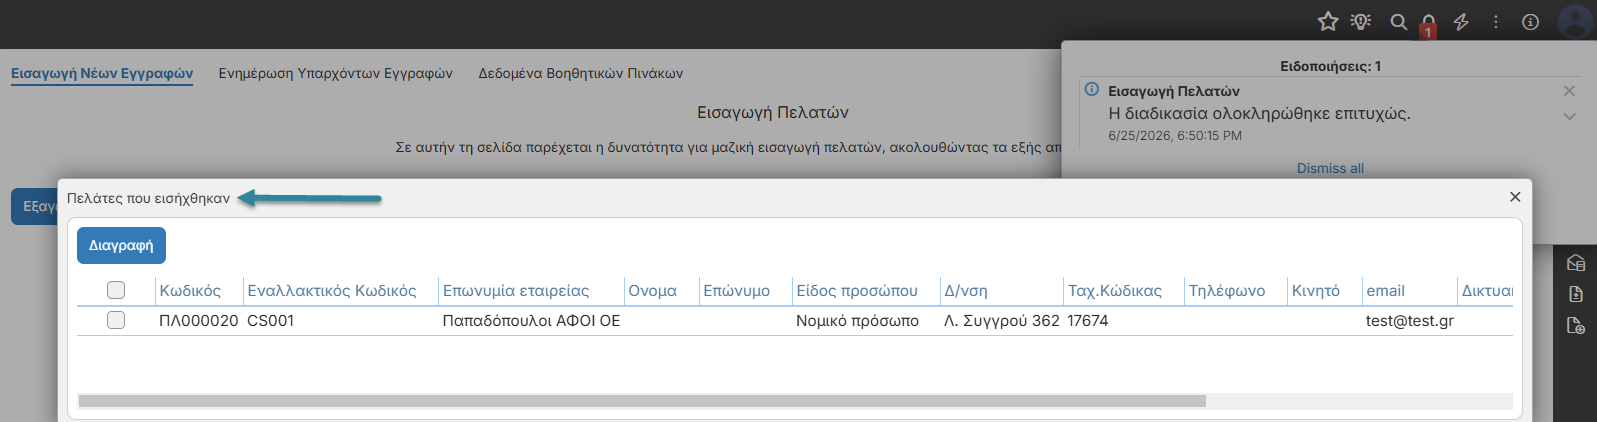Click the Είδος προσώπου column header

point(857,291)
